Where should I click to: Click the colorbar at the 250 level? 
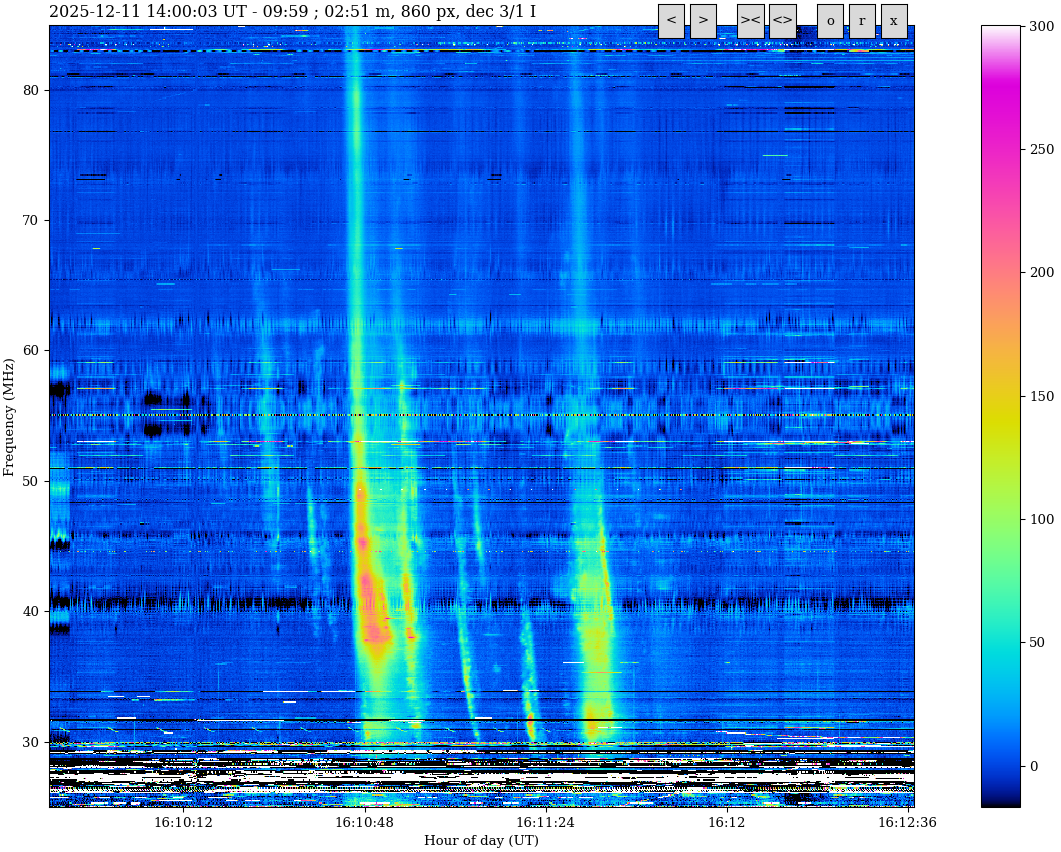coord(1001,149)
